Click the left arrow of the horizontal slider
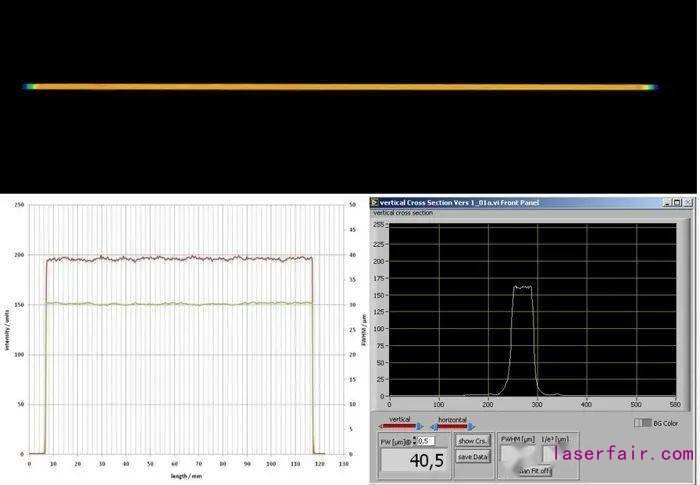Viewport: 700px width, 485px height. [x=433, y=427]
